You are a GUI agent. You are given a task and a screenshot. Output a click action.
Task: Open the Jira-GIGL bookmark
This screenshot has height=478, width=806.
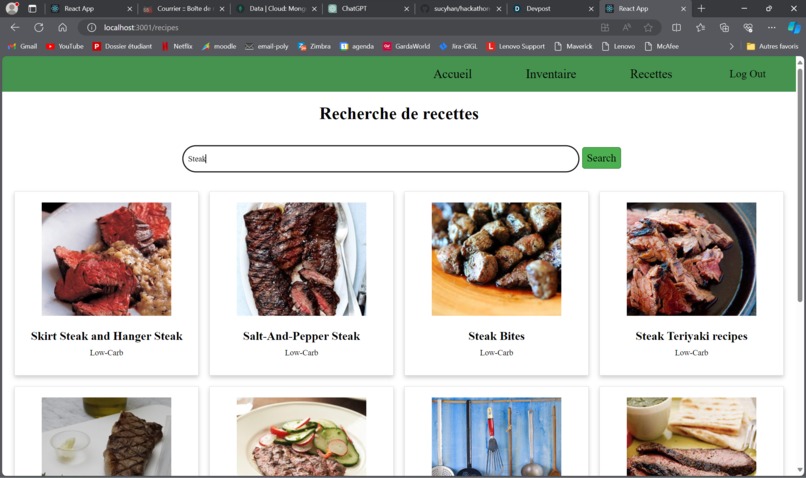(458, 46)
